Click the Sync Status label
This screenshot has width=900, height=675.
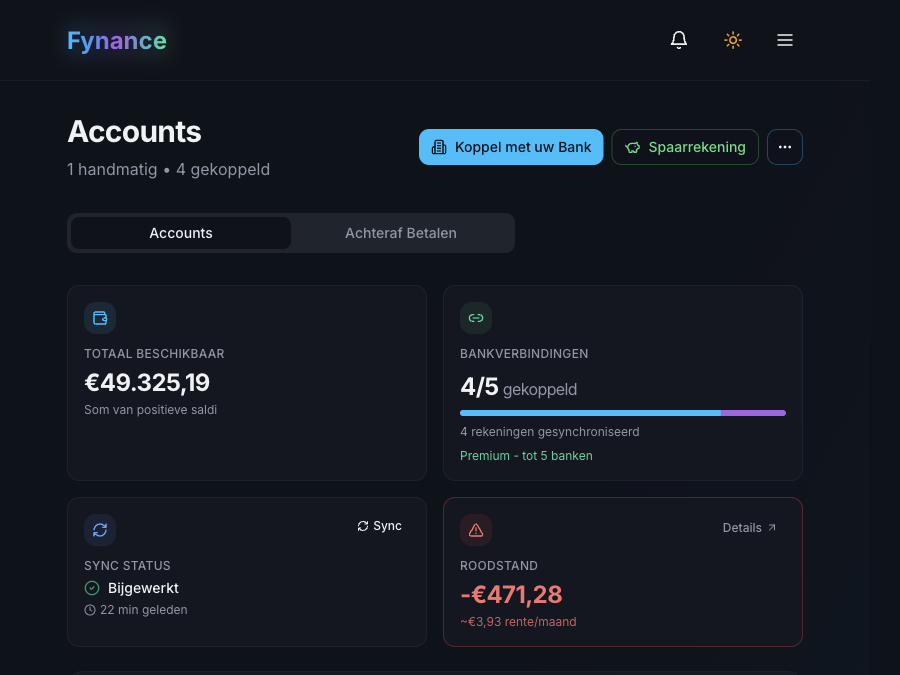point(127,565)
